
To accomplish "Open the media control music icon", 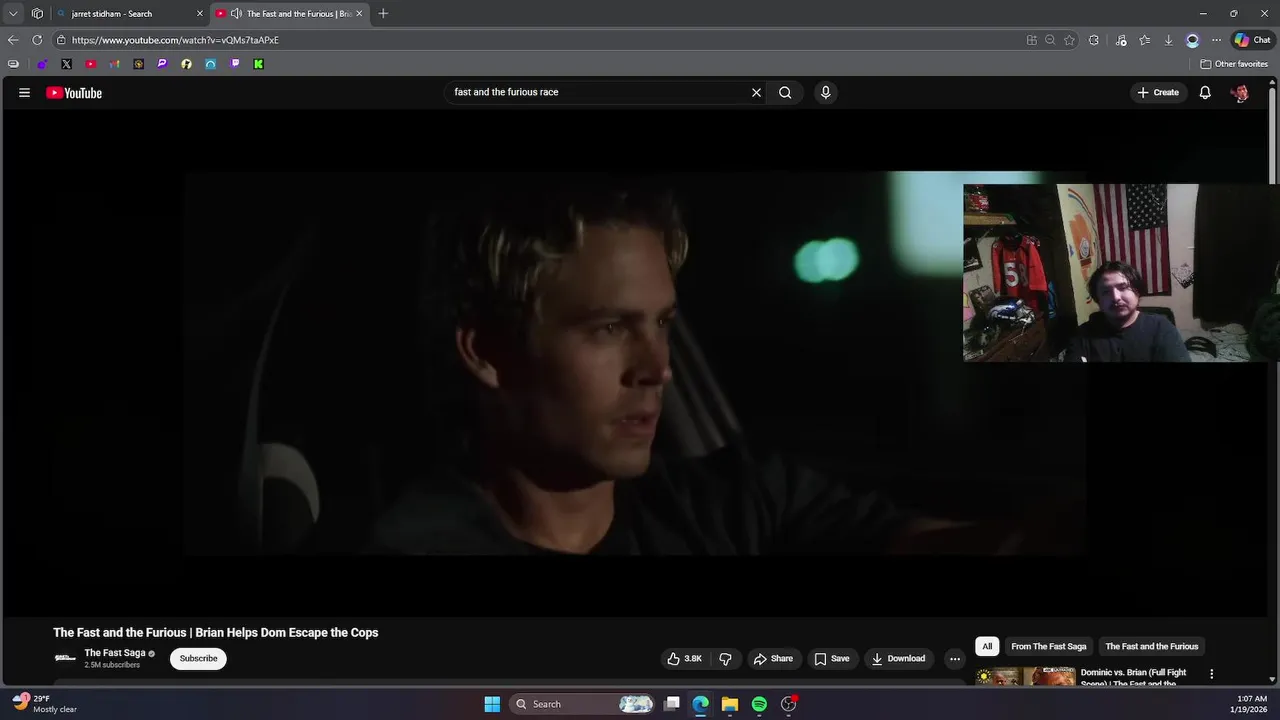I will coord(1121,40).
